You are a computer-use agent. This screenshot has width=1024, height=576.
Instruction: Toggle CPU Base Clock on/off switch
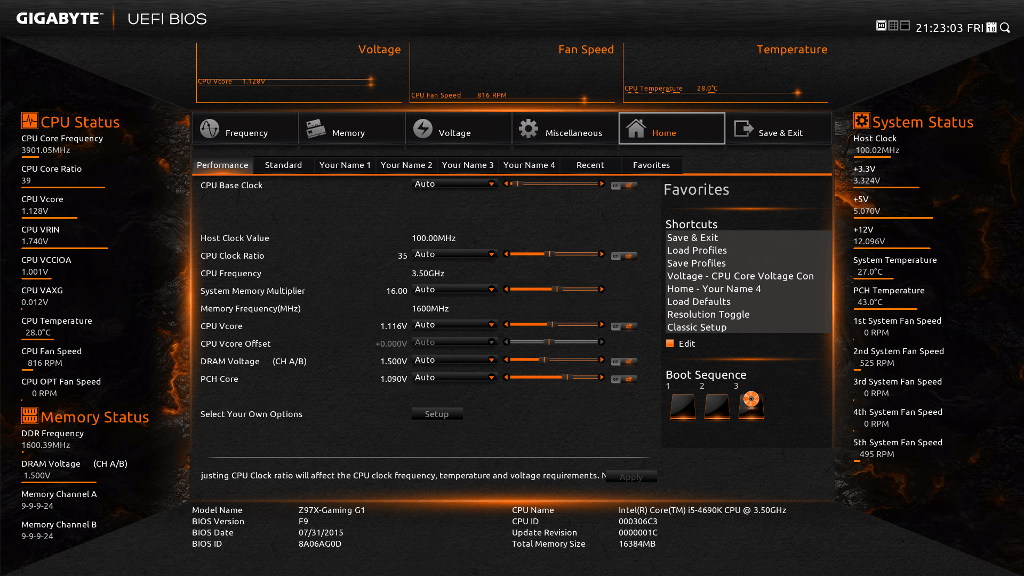click(624, 186)
